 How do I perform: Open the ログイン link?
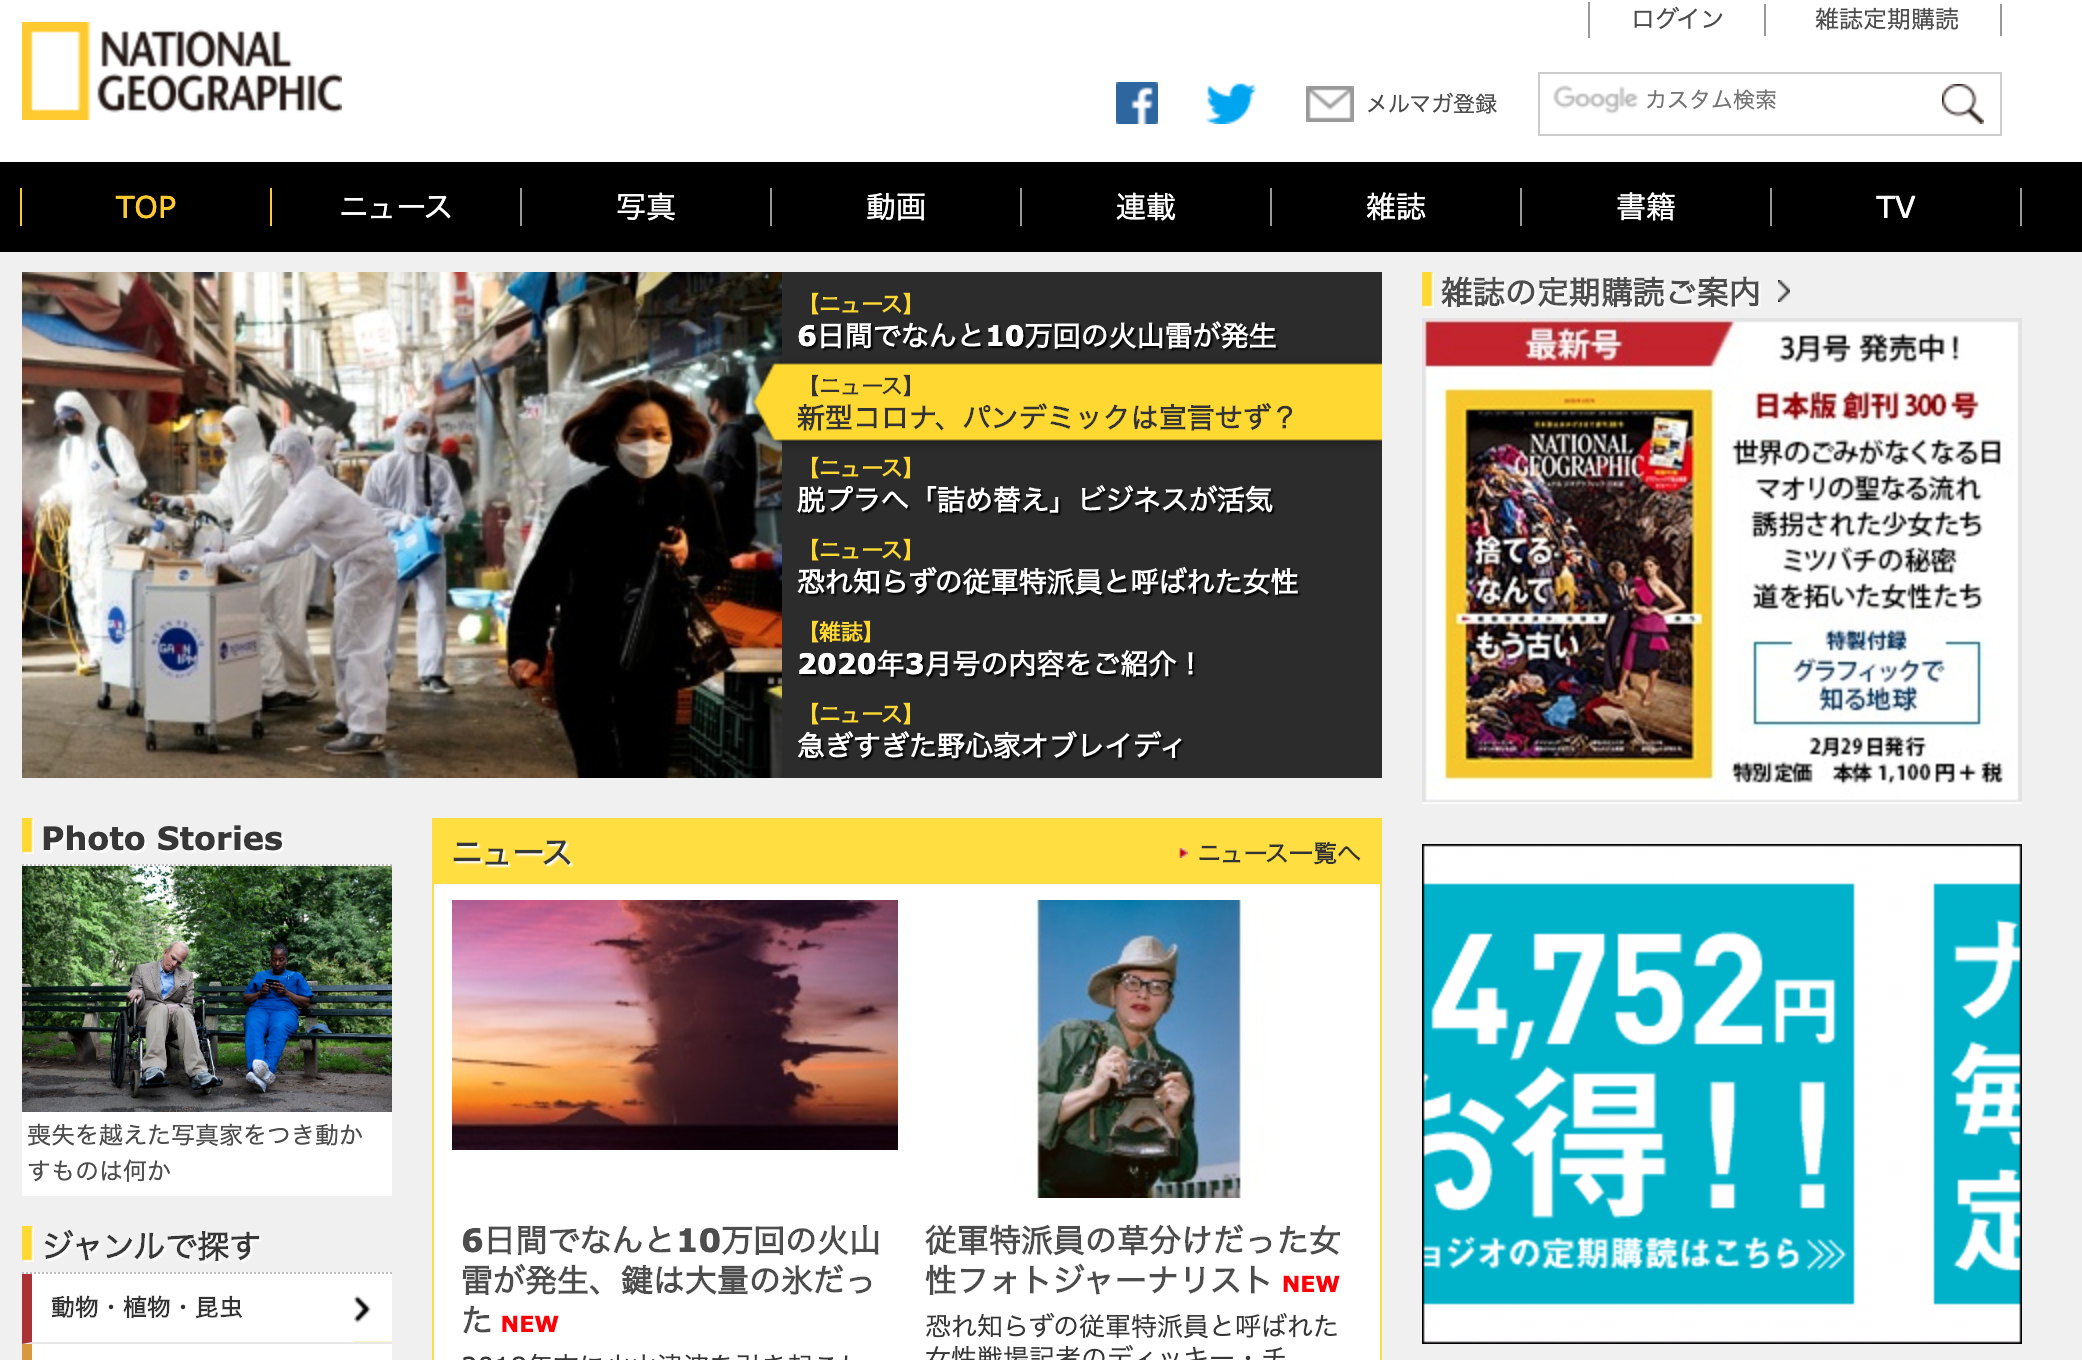coord(1677,19)
